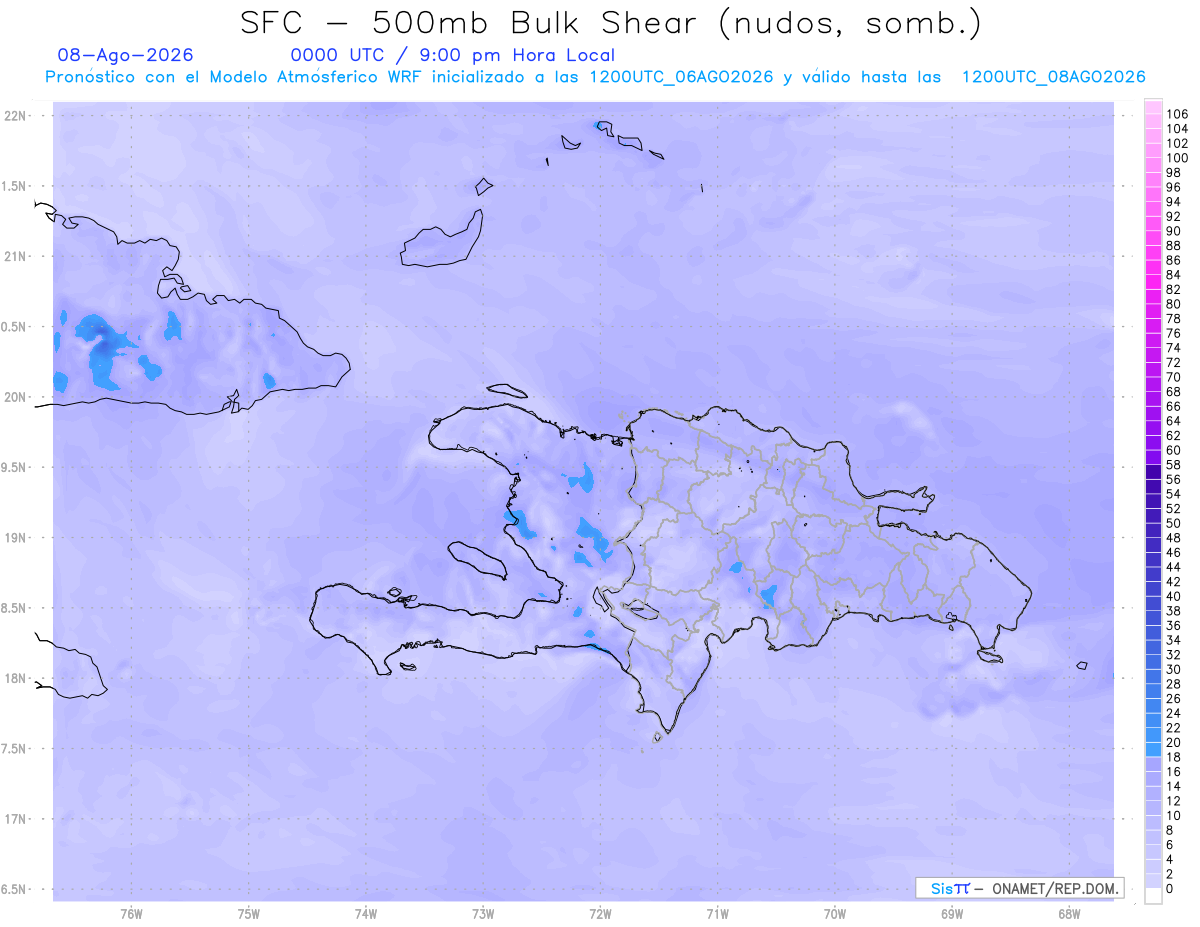Click the 'ONAMET/REP.DOM.' credit label
Image resolution: width=1200 pixels, height=927 pixels.
point(1056,888)
